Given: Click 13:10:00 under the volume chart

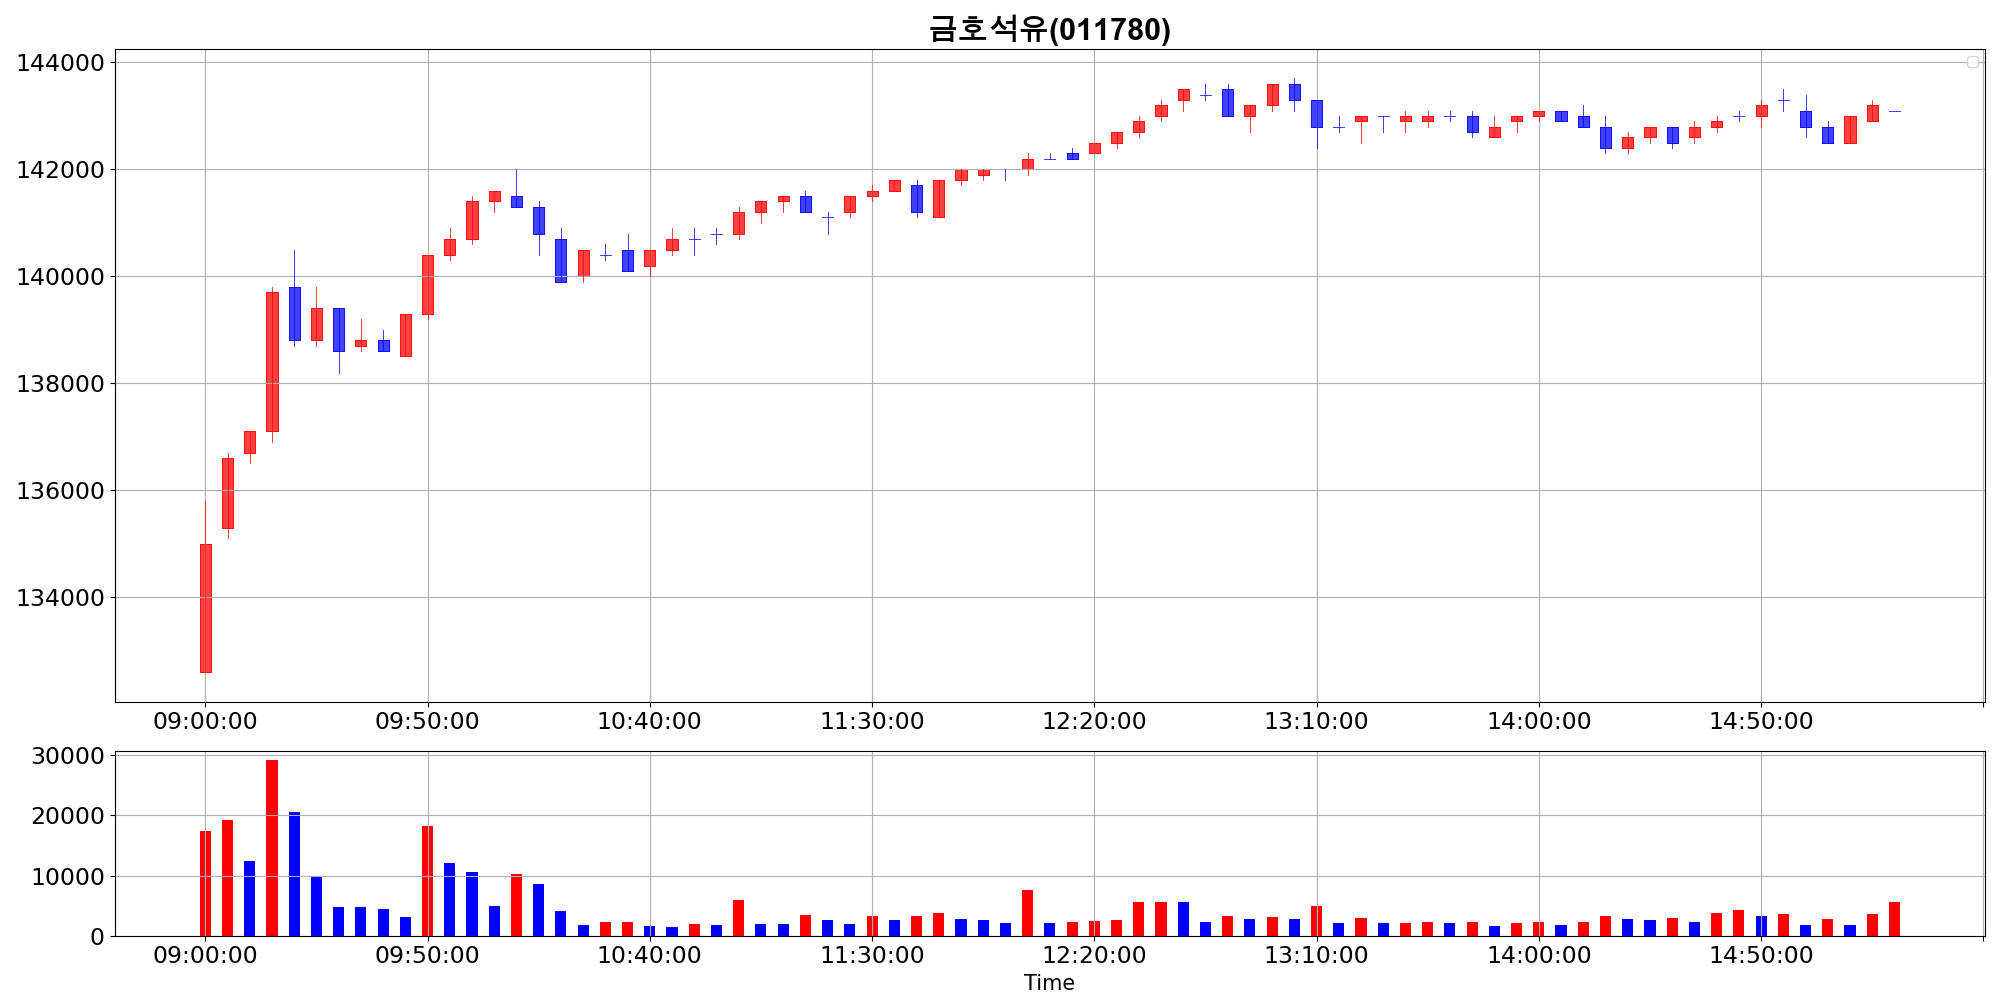Looking at the screenshot, I should [x=1316, y=955].
